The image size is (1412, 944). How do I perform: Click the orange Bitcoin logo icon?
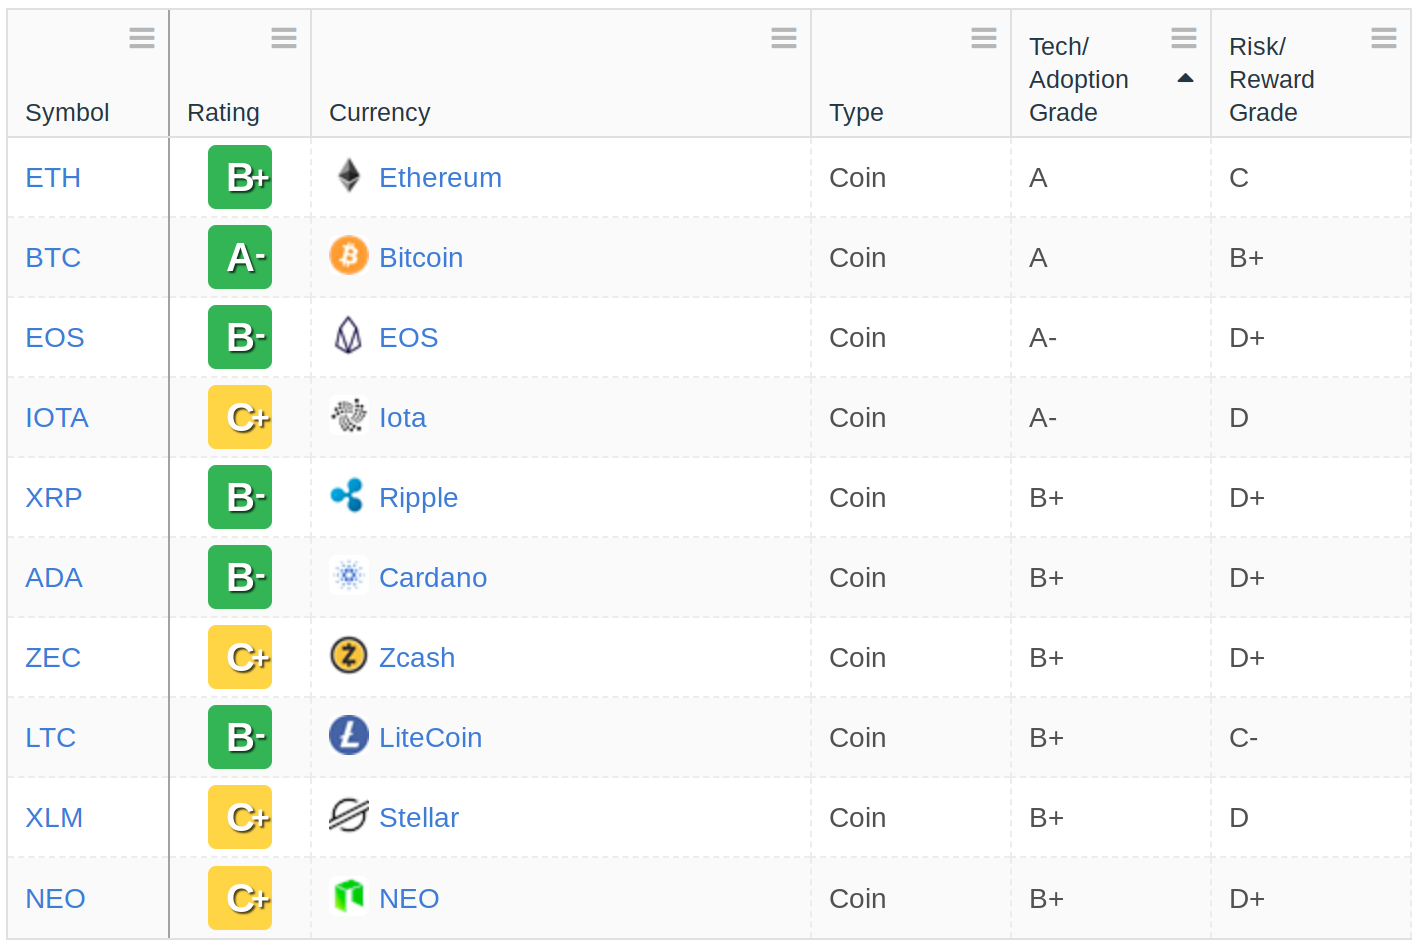point(349,256)
